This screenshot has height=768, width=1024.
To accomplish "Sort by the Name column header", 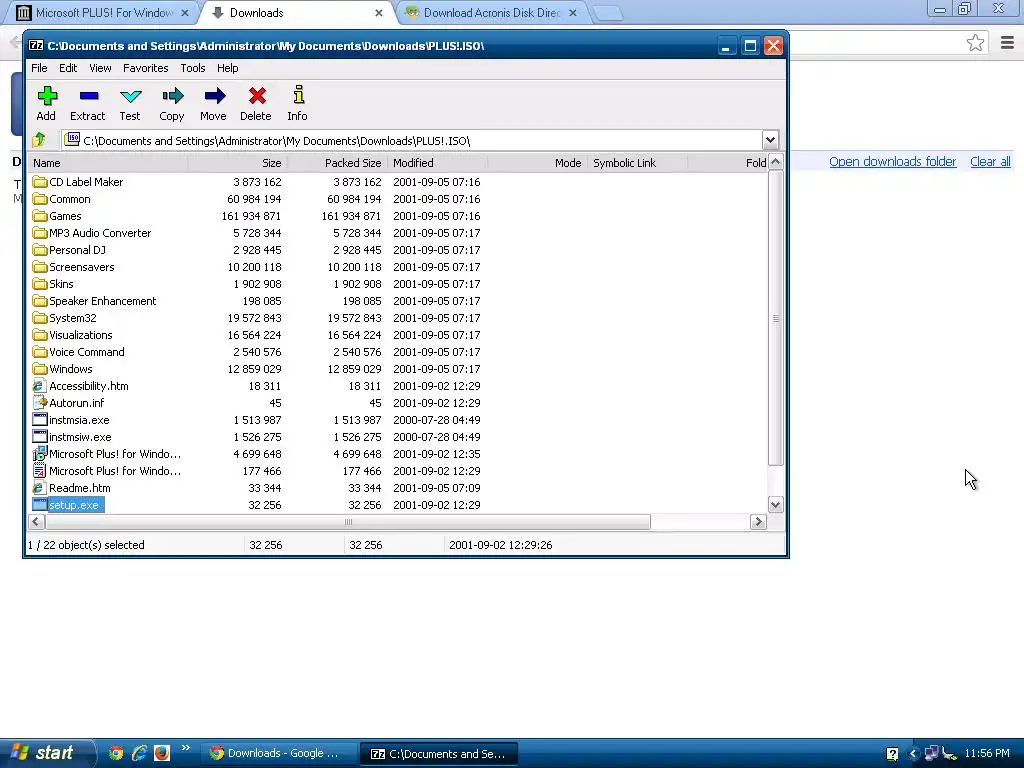I will coord(108,163).
